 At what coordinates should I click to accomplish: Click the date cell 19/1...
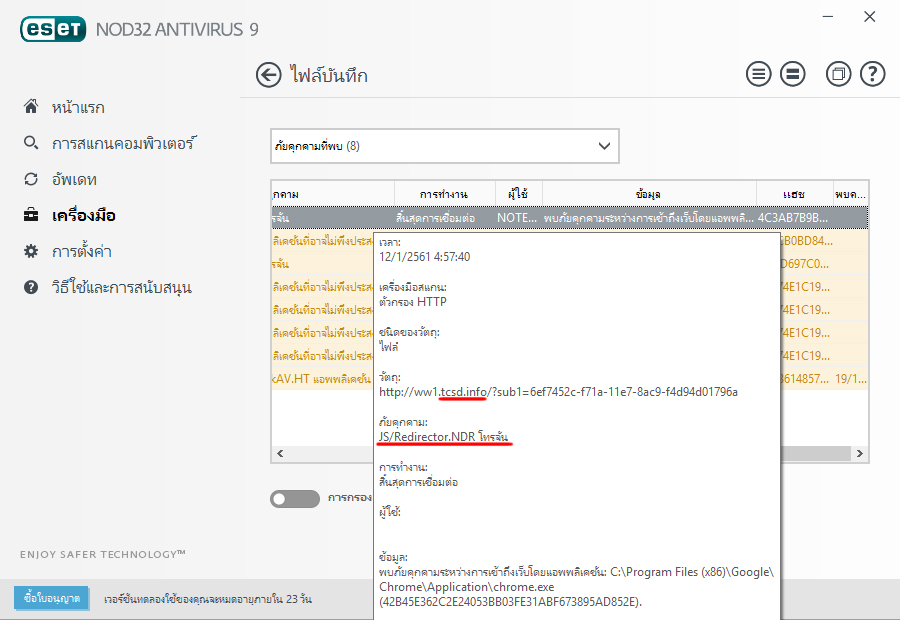pos(851,379)
